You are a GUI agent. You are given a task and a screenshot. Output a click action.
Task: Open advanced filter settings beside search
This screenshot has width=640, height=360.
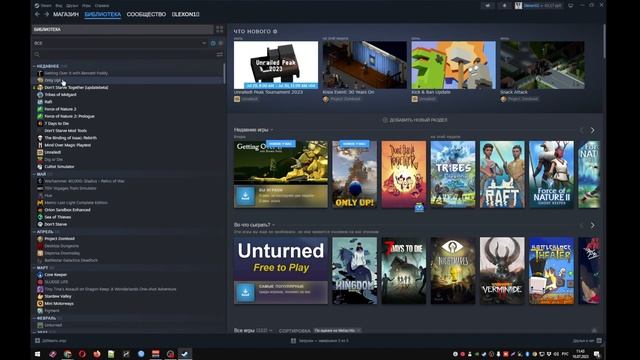(x=220, y=54)
